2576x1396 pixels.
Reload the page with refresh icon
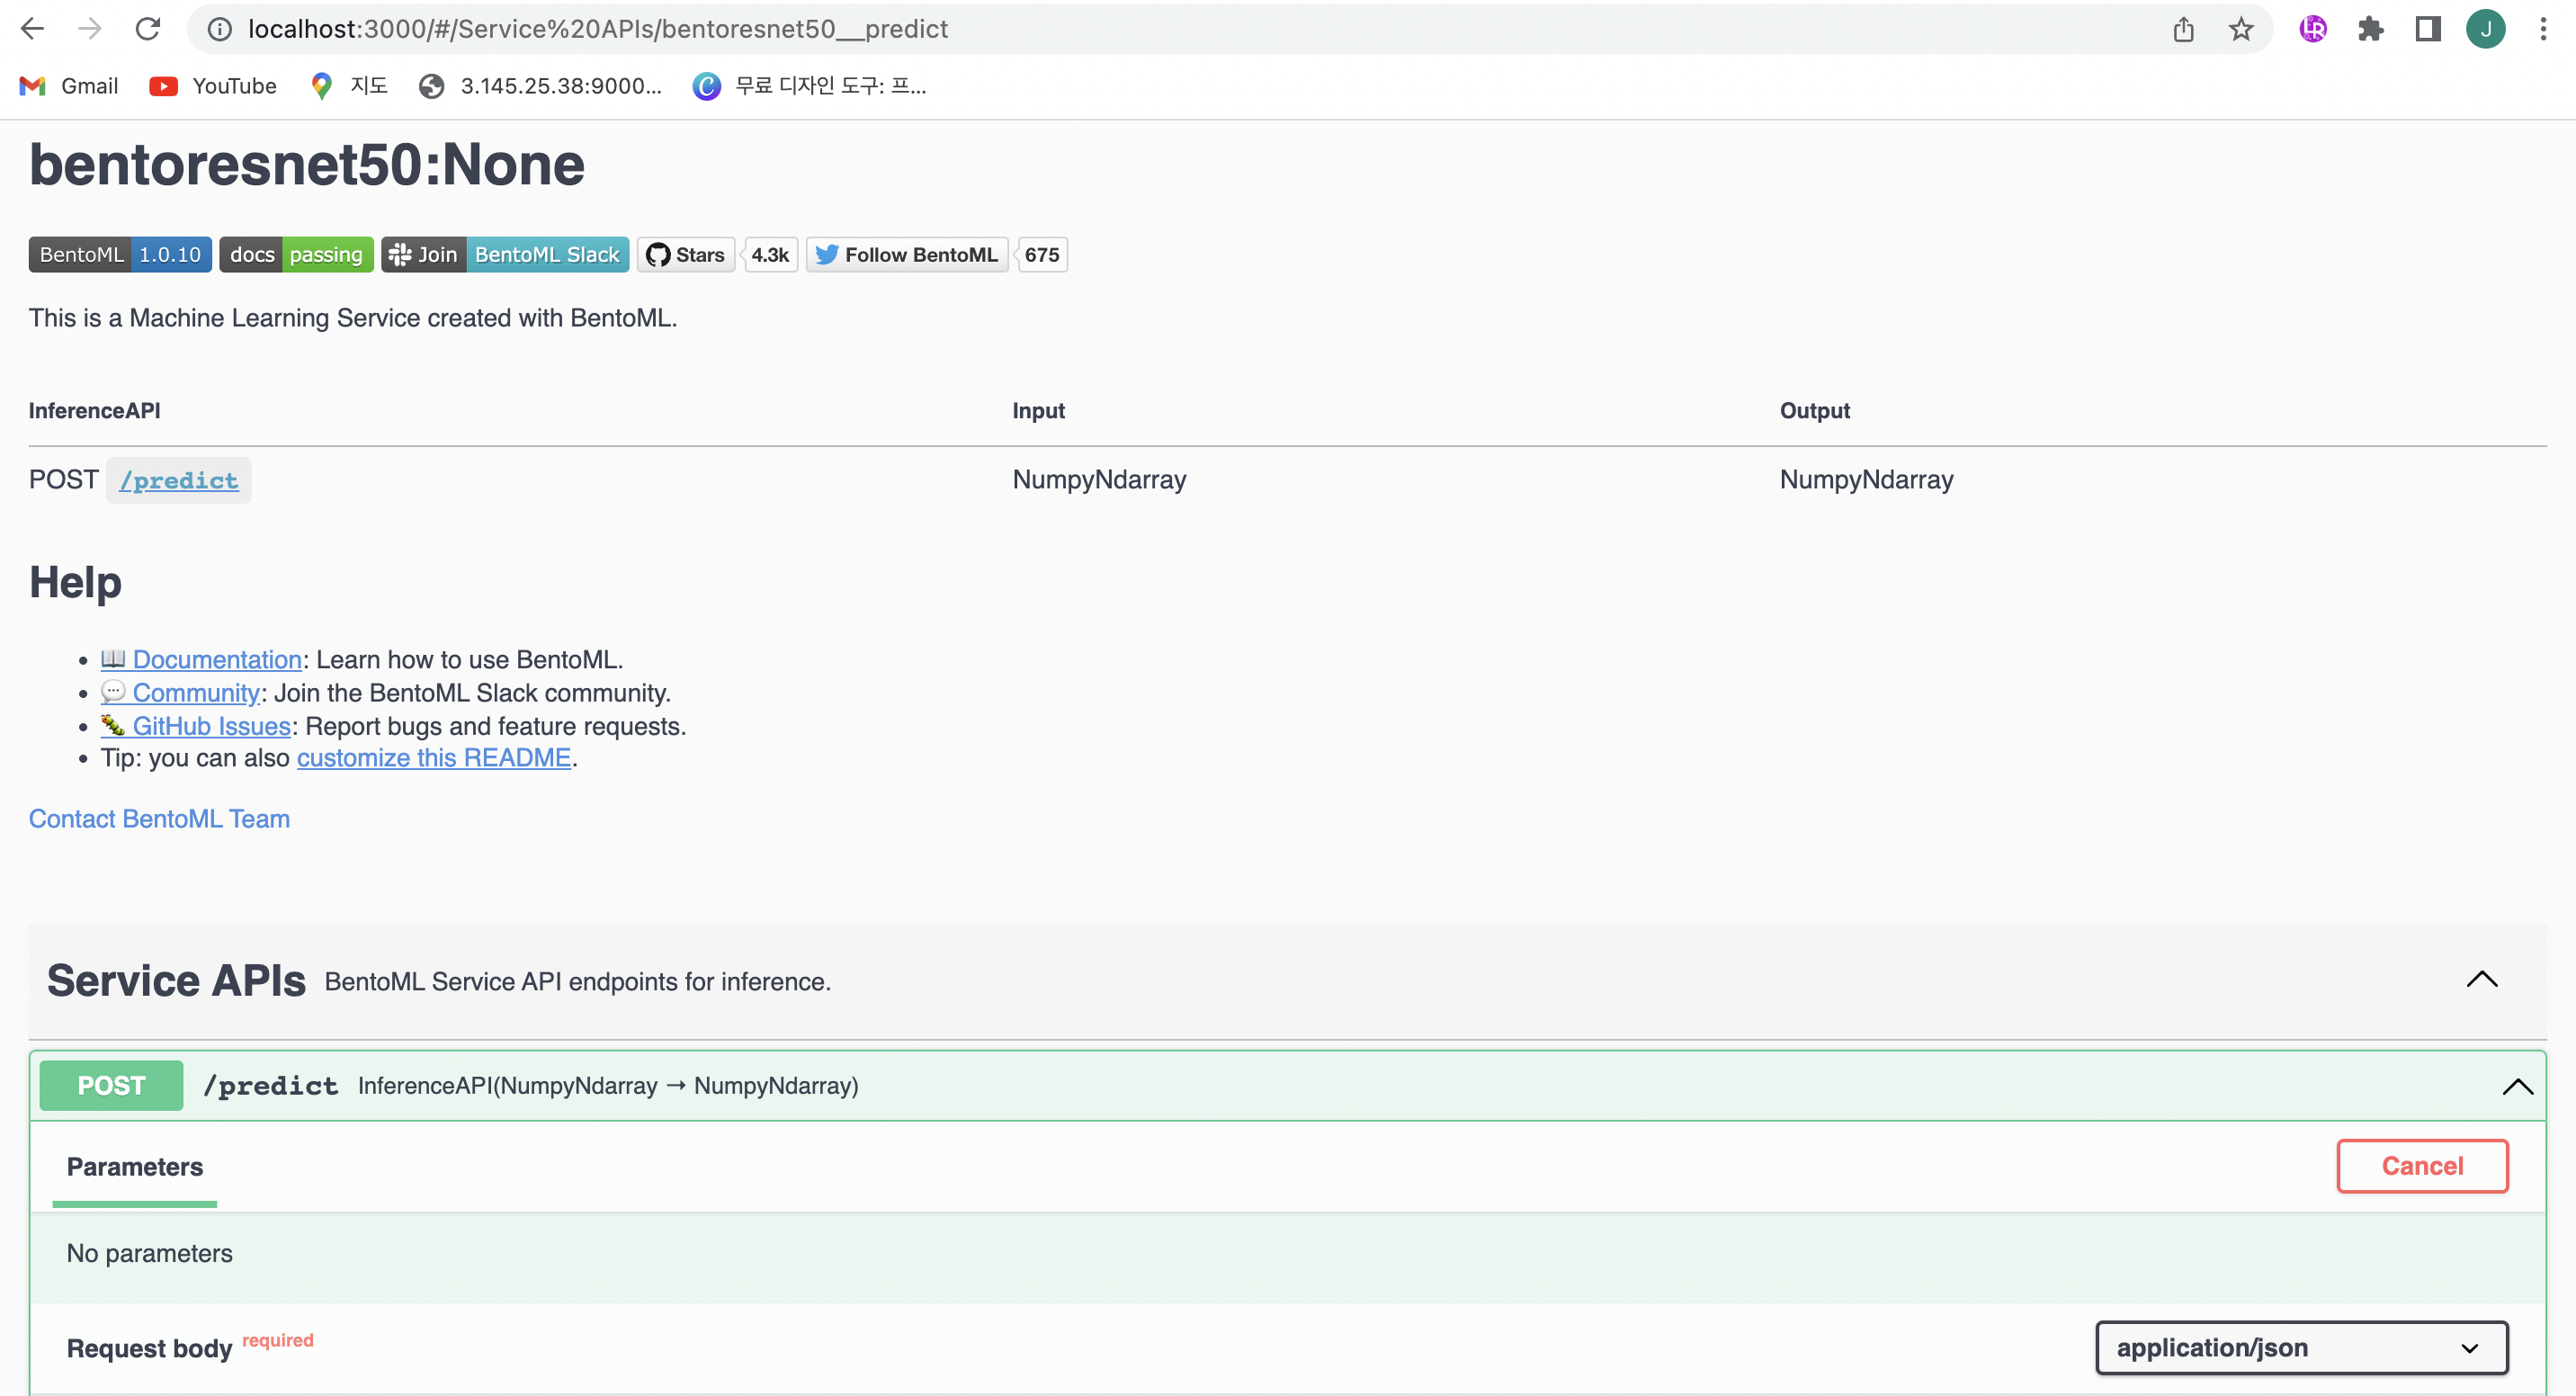[x=148, y=29]
